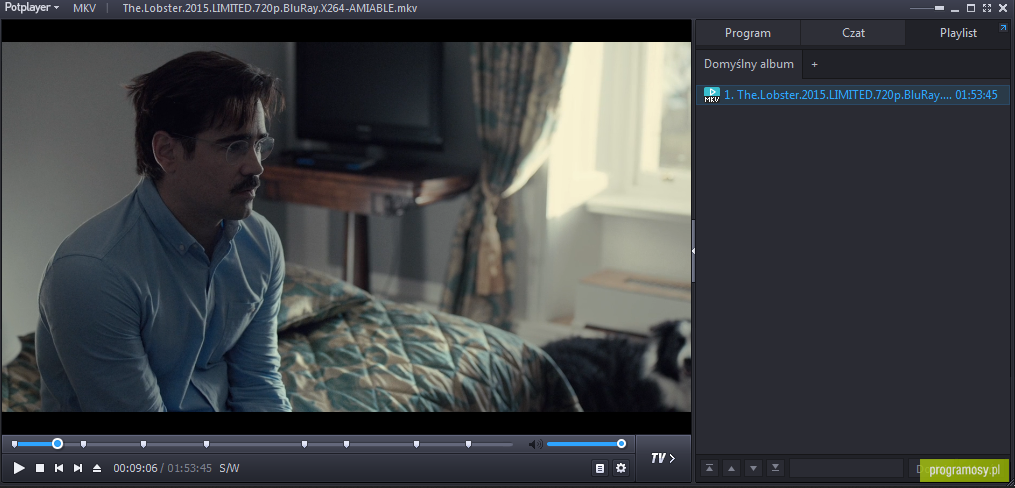Add a new album with plus button

[x=814, y=65]
